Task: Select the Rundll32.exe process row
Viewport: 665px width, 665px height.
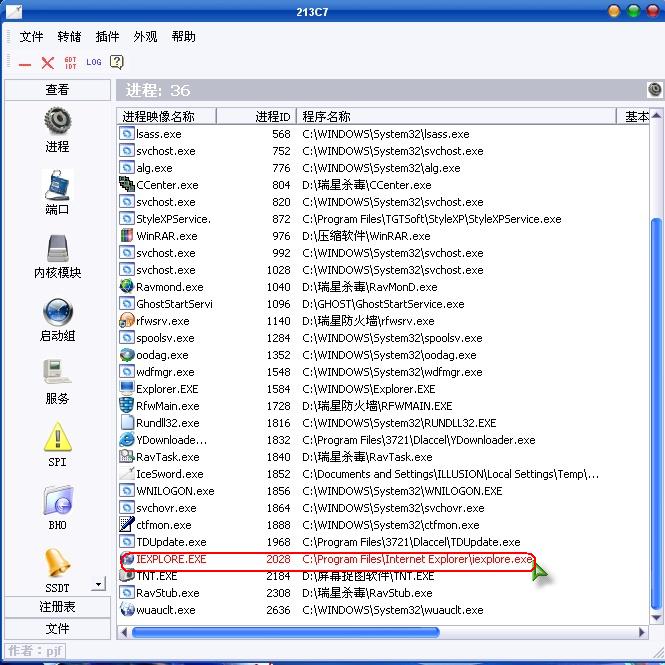Action: (x=383, y=422)
